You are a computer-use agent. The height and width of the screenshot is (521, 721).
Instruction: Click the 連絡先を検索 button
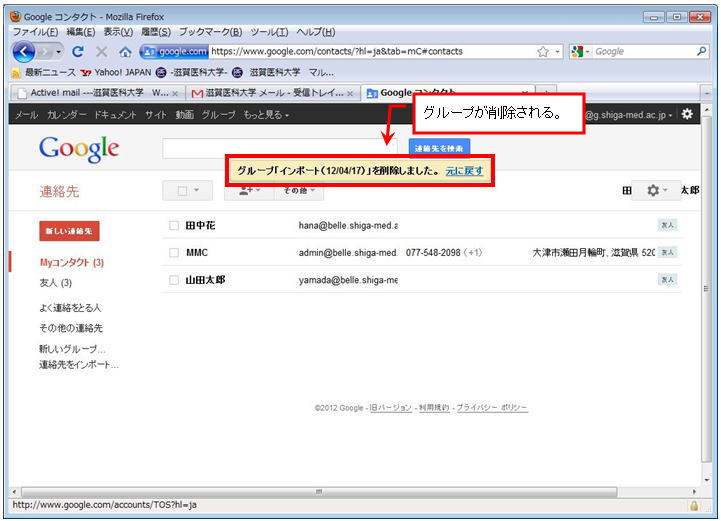pos(439,148)
